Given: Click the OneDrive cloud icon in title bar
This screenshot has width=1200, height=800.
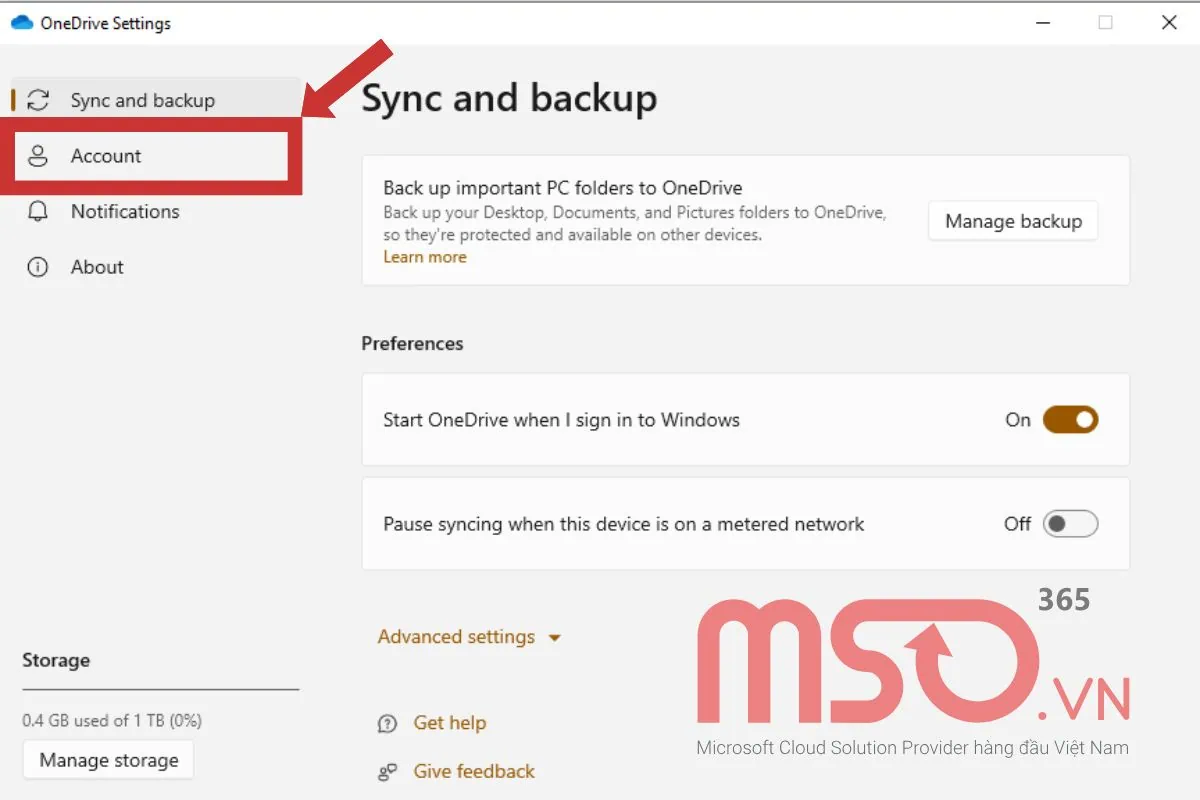Looking at the screenshot, I should (21, 23).
